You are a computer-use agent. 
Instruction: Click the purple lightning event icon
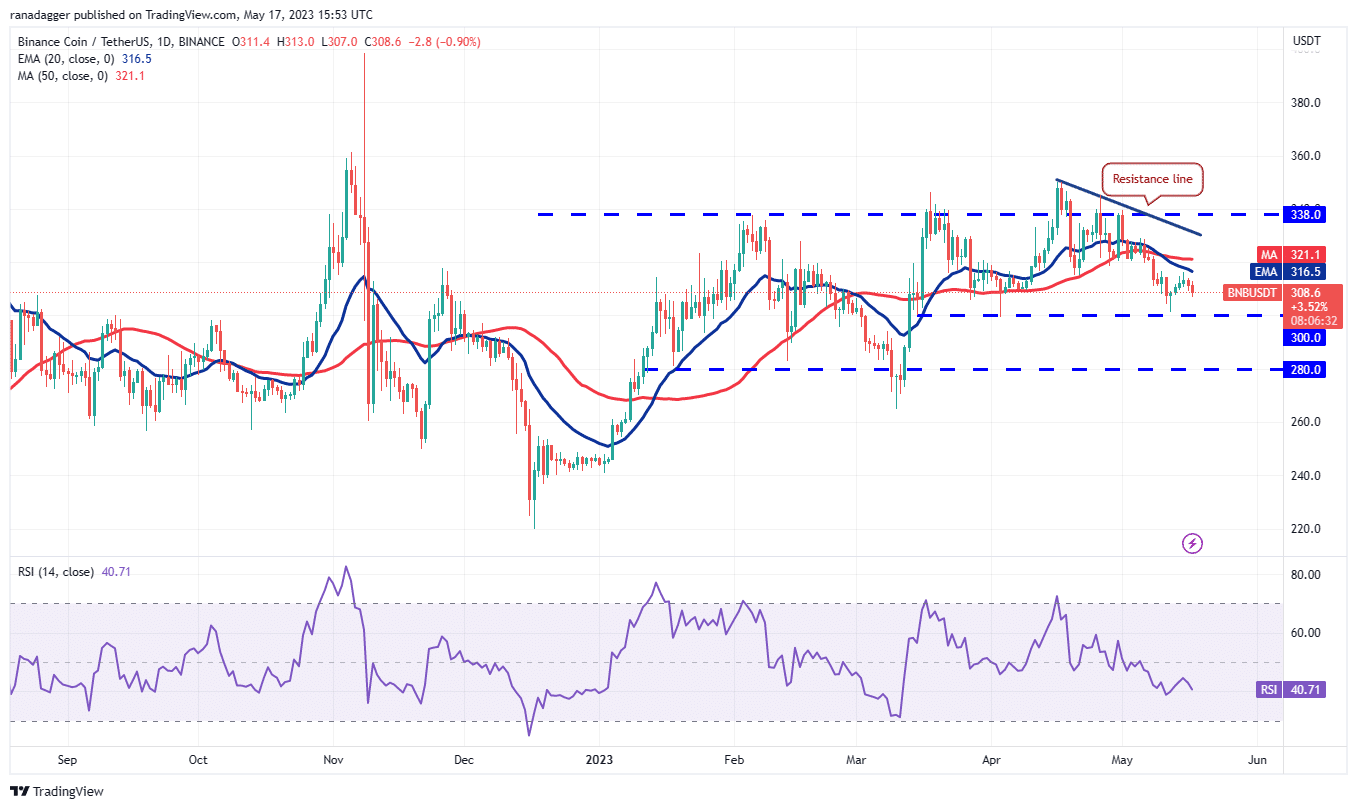tap(1192, 543)
